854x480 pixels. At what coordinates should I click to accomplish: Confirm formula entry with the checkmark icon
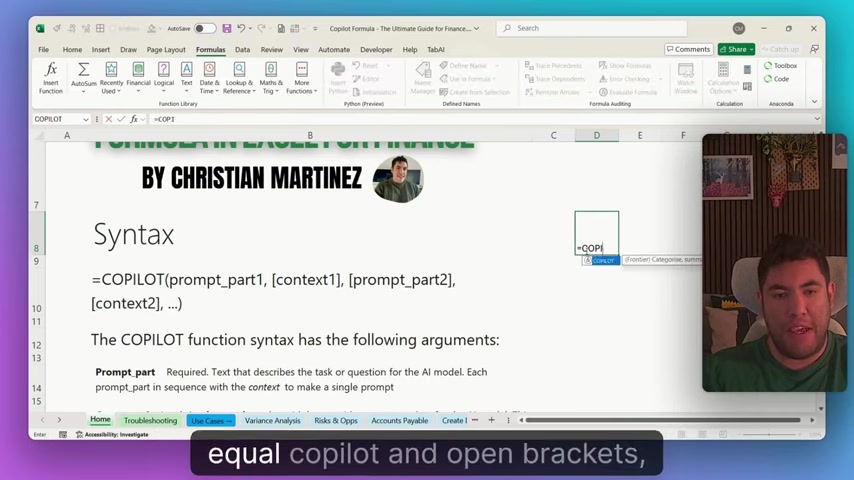pyautogui.click(x=121, y=119)
